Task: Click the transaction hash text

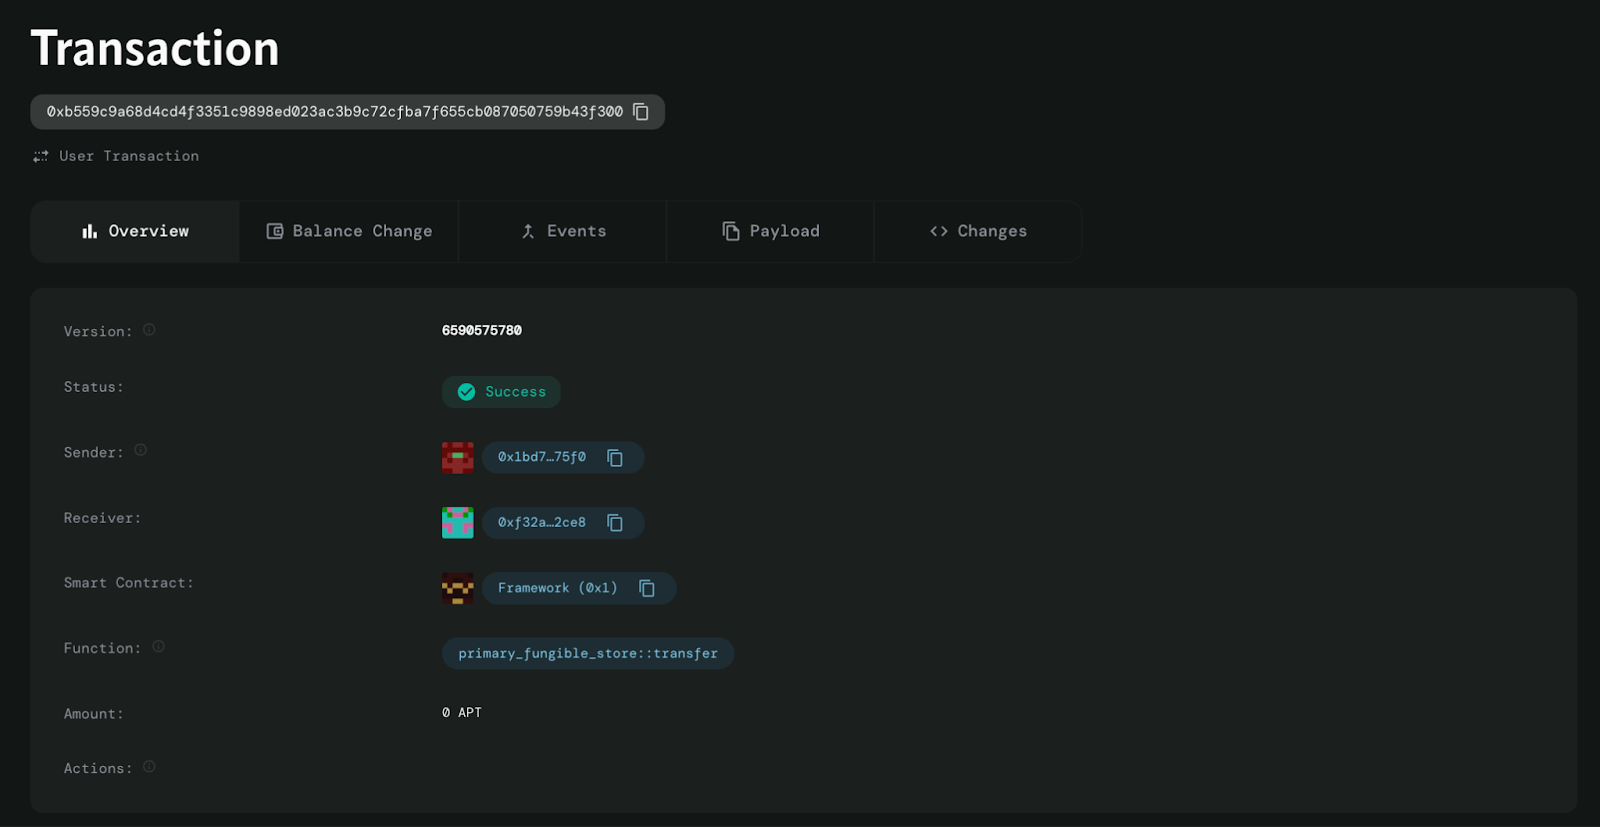Action: (x=335, y=112)
